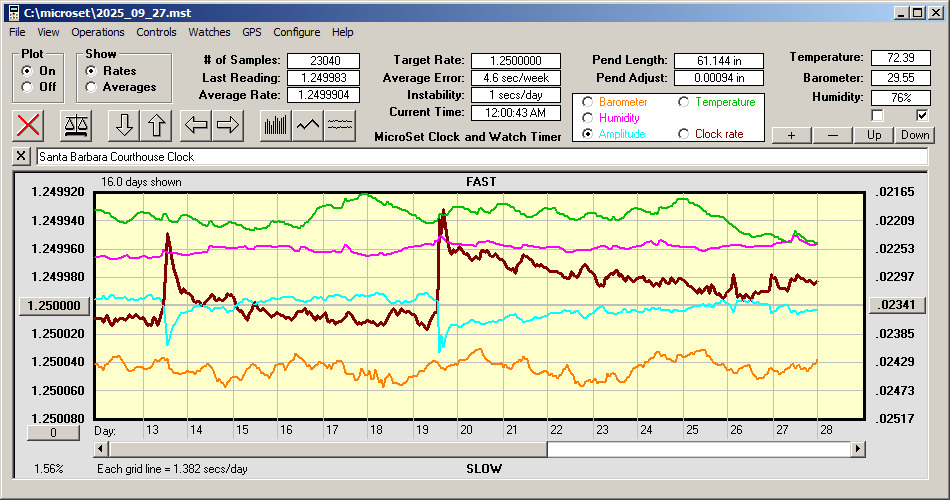Click the plus zoom button

coord(791,135)
